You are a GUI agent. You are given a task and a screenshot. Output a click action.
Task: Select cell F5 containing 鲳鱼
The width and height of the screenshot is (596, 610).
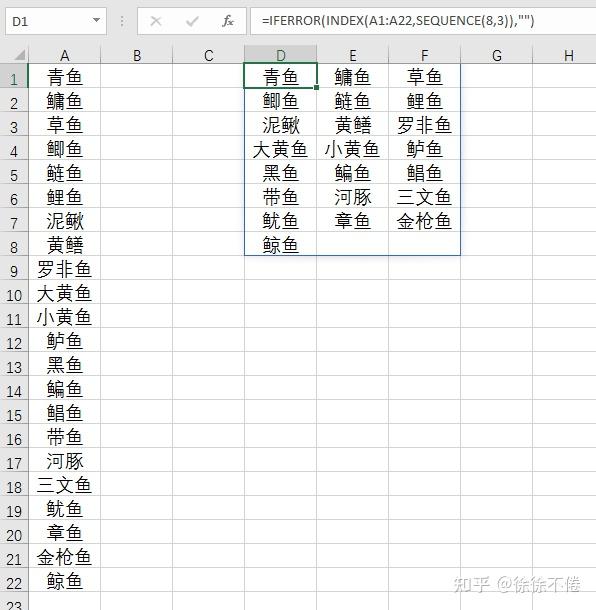tap(424, 172)
